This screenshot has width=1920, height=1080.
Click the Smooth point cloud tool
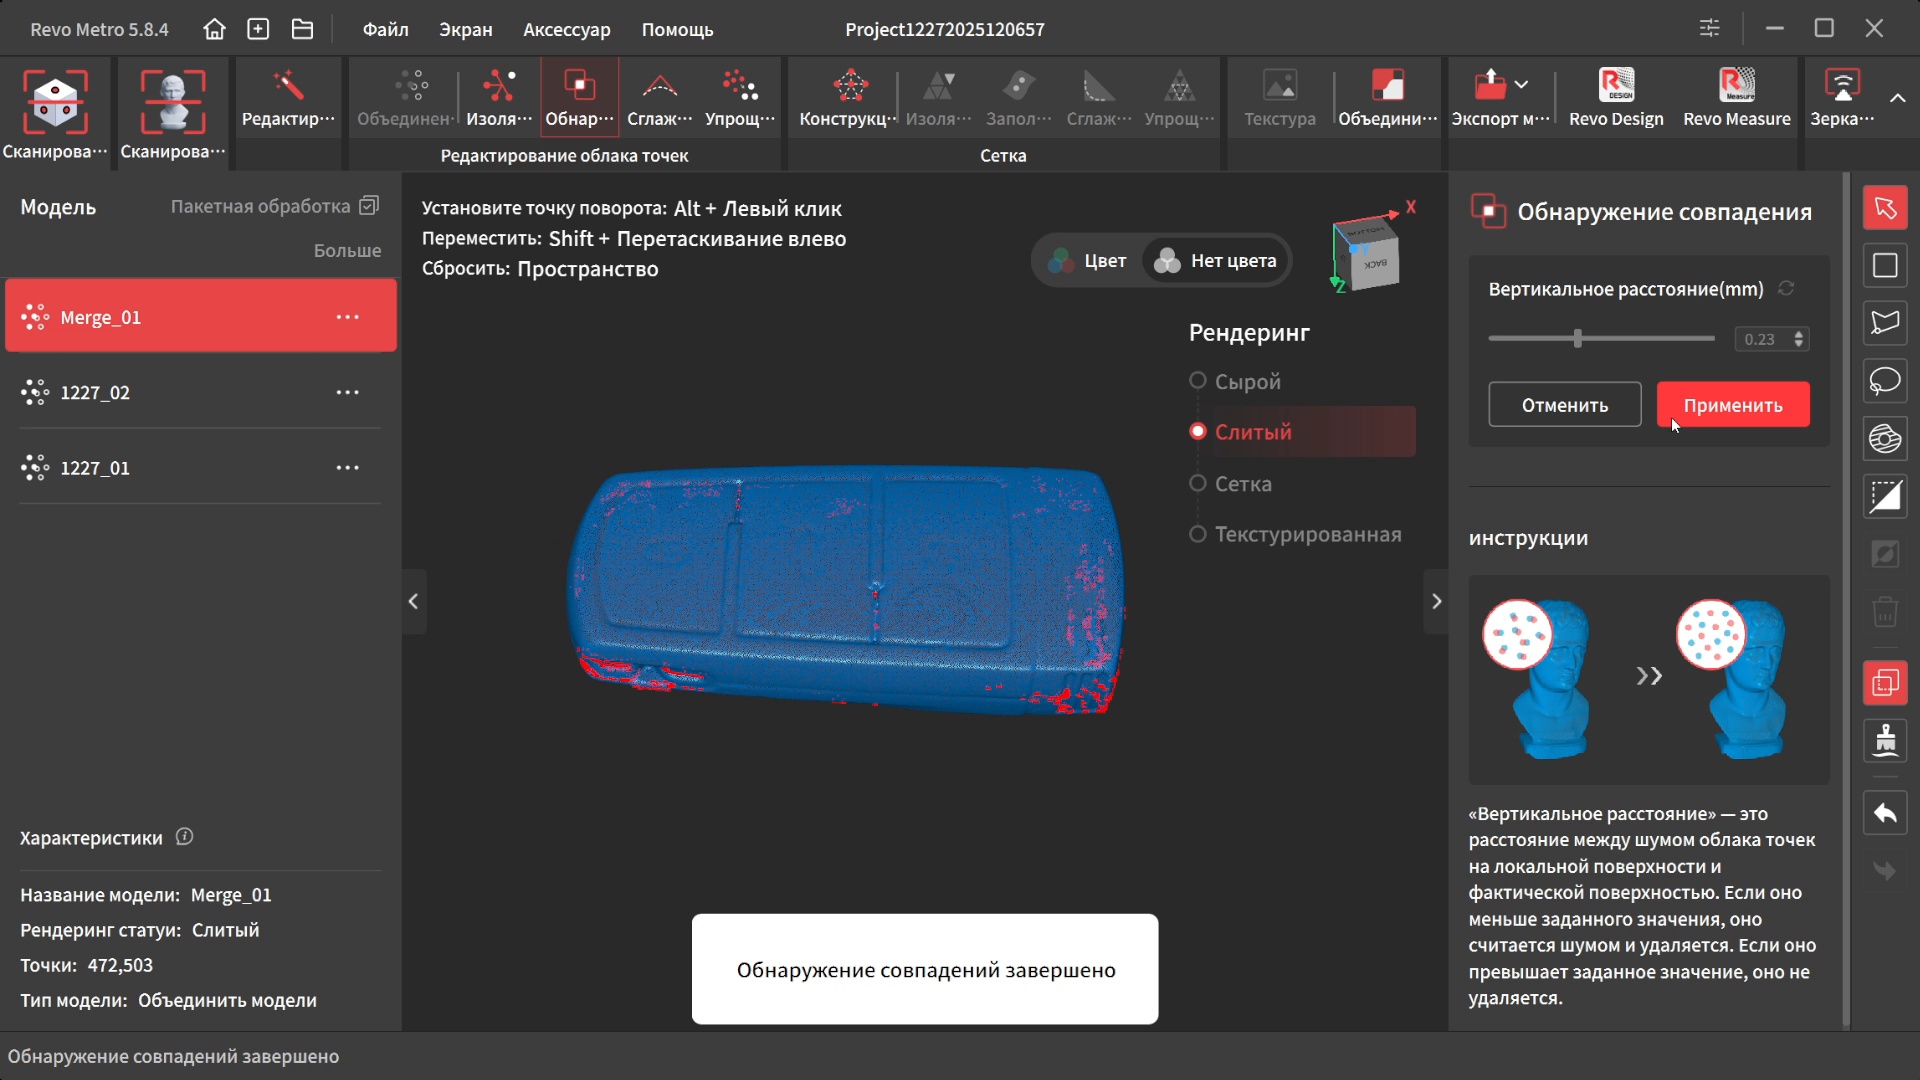(659, 98)
